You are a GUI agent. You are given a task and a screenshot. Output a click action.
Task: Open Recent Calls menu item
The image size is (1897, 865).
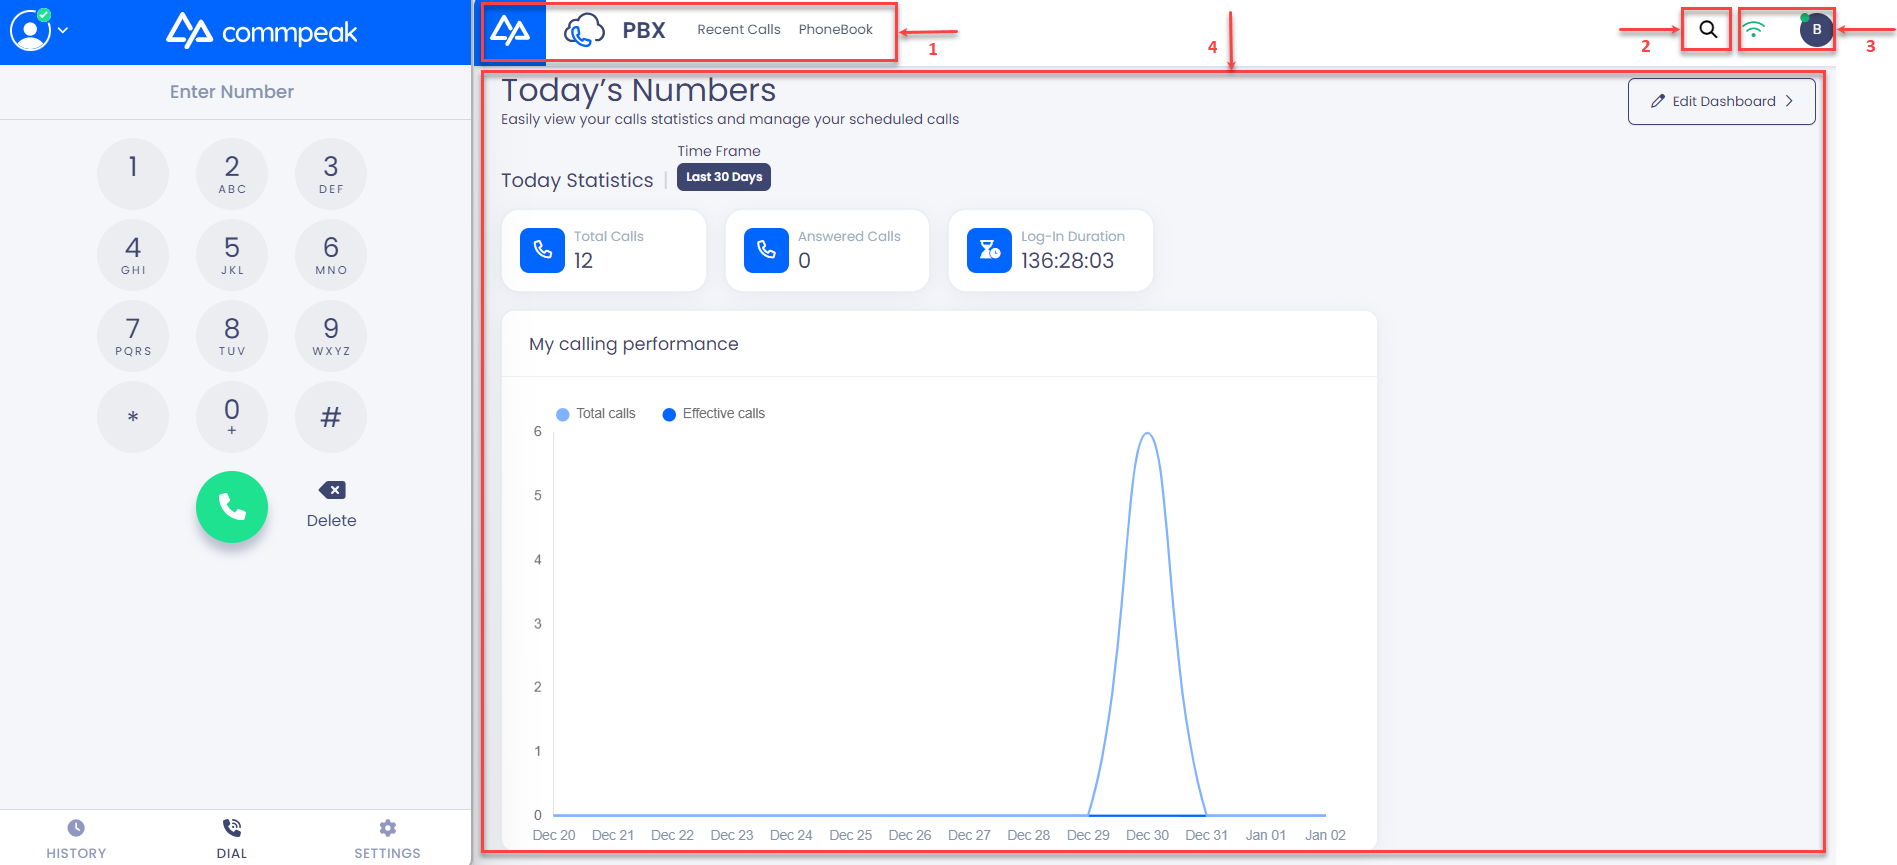pyautogui.click(x=739, y=30)
